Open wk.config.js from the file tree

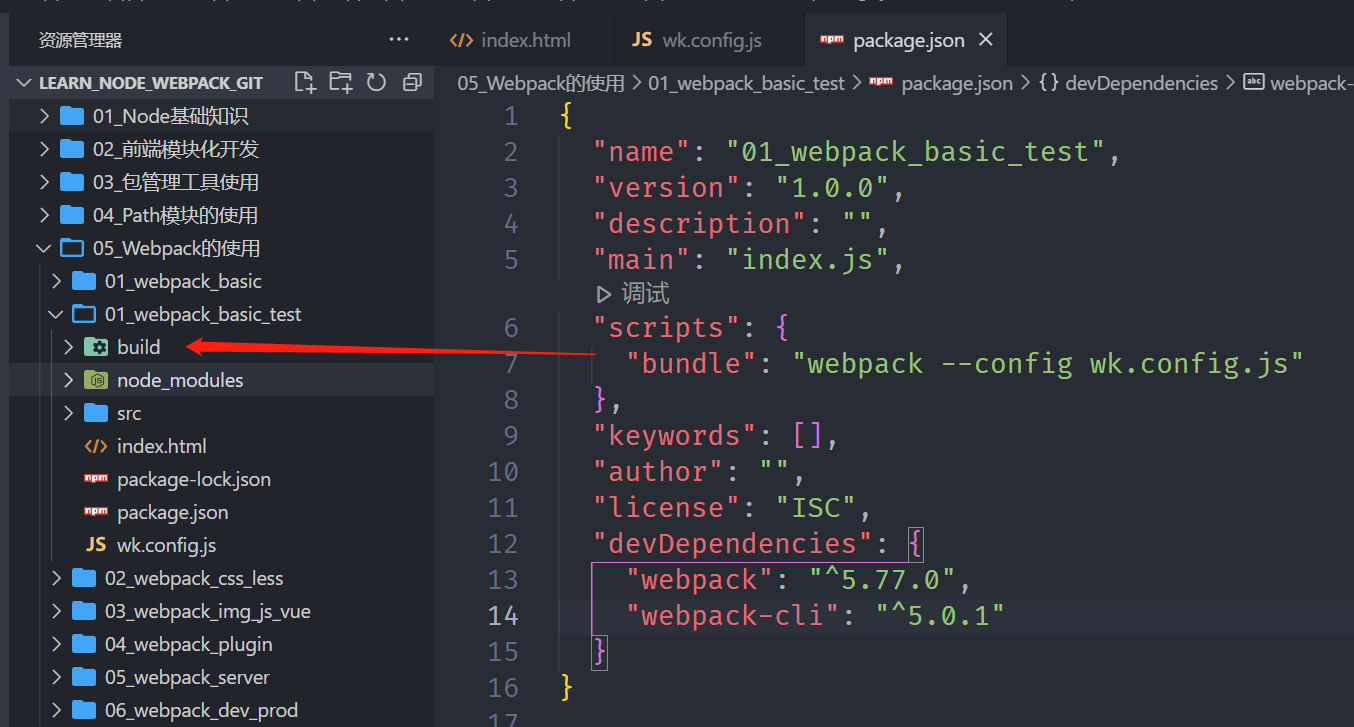click(166, 545)
